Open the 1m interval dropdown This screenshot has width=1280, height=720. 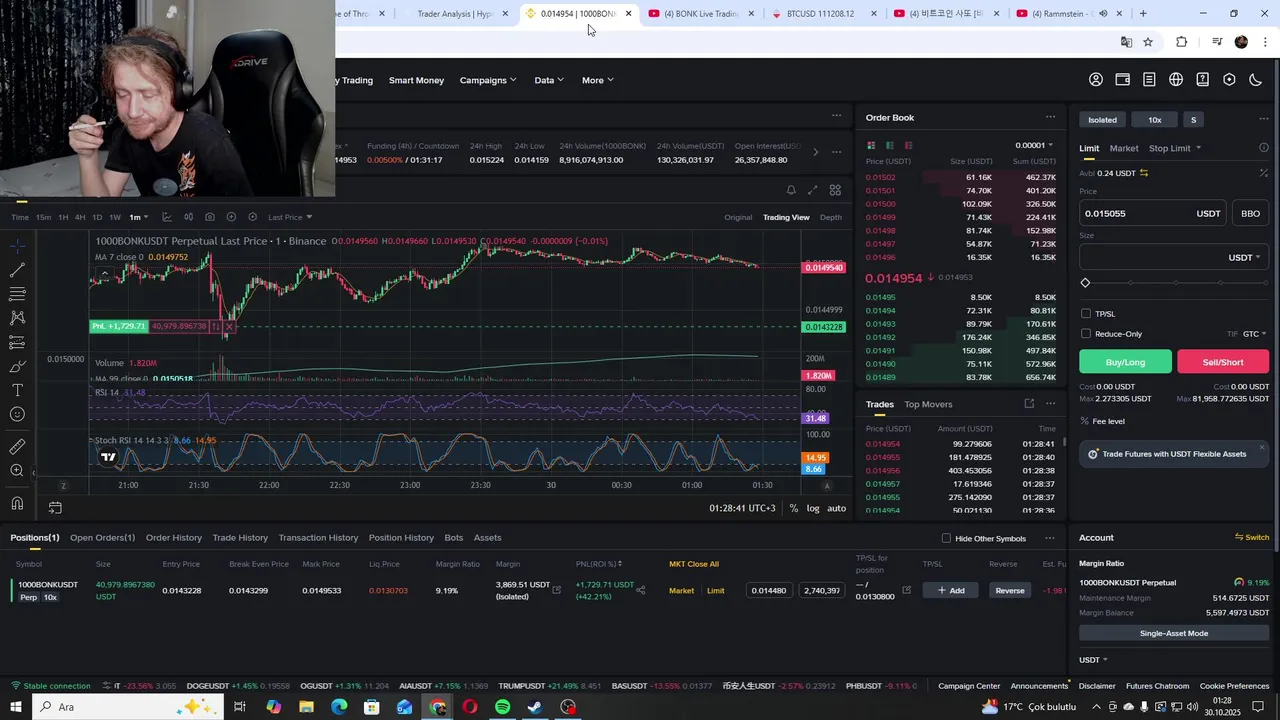pyautogui.click(x=138, y=217)
